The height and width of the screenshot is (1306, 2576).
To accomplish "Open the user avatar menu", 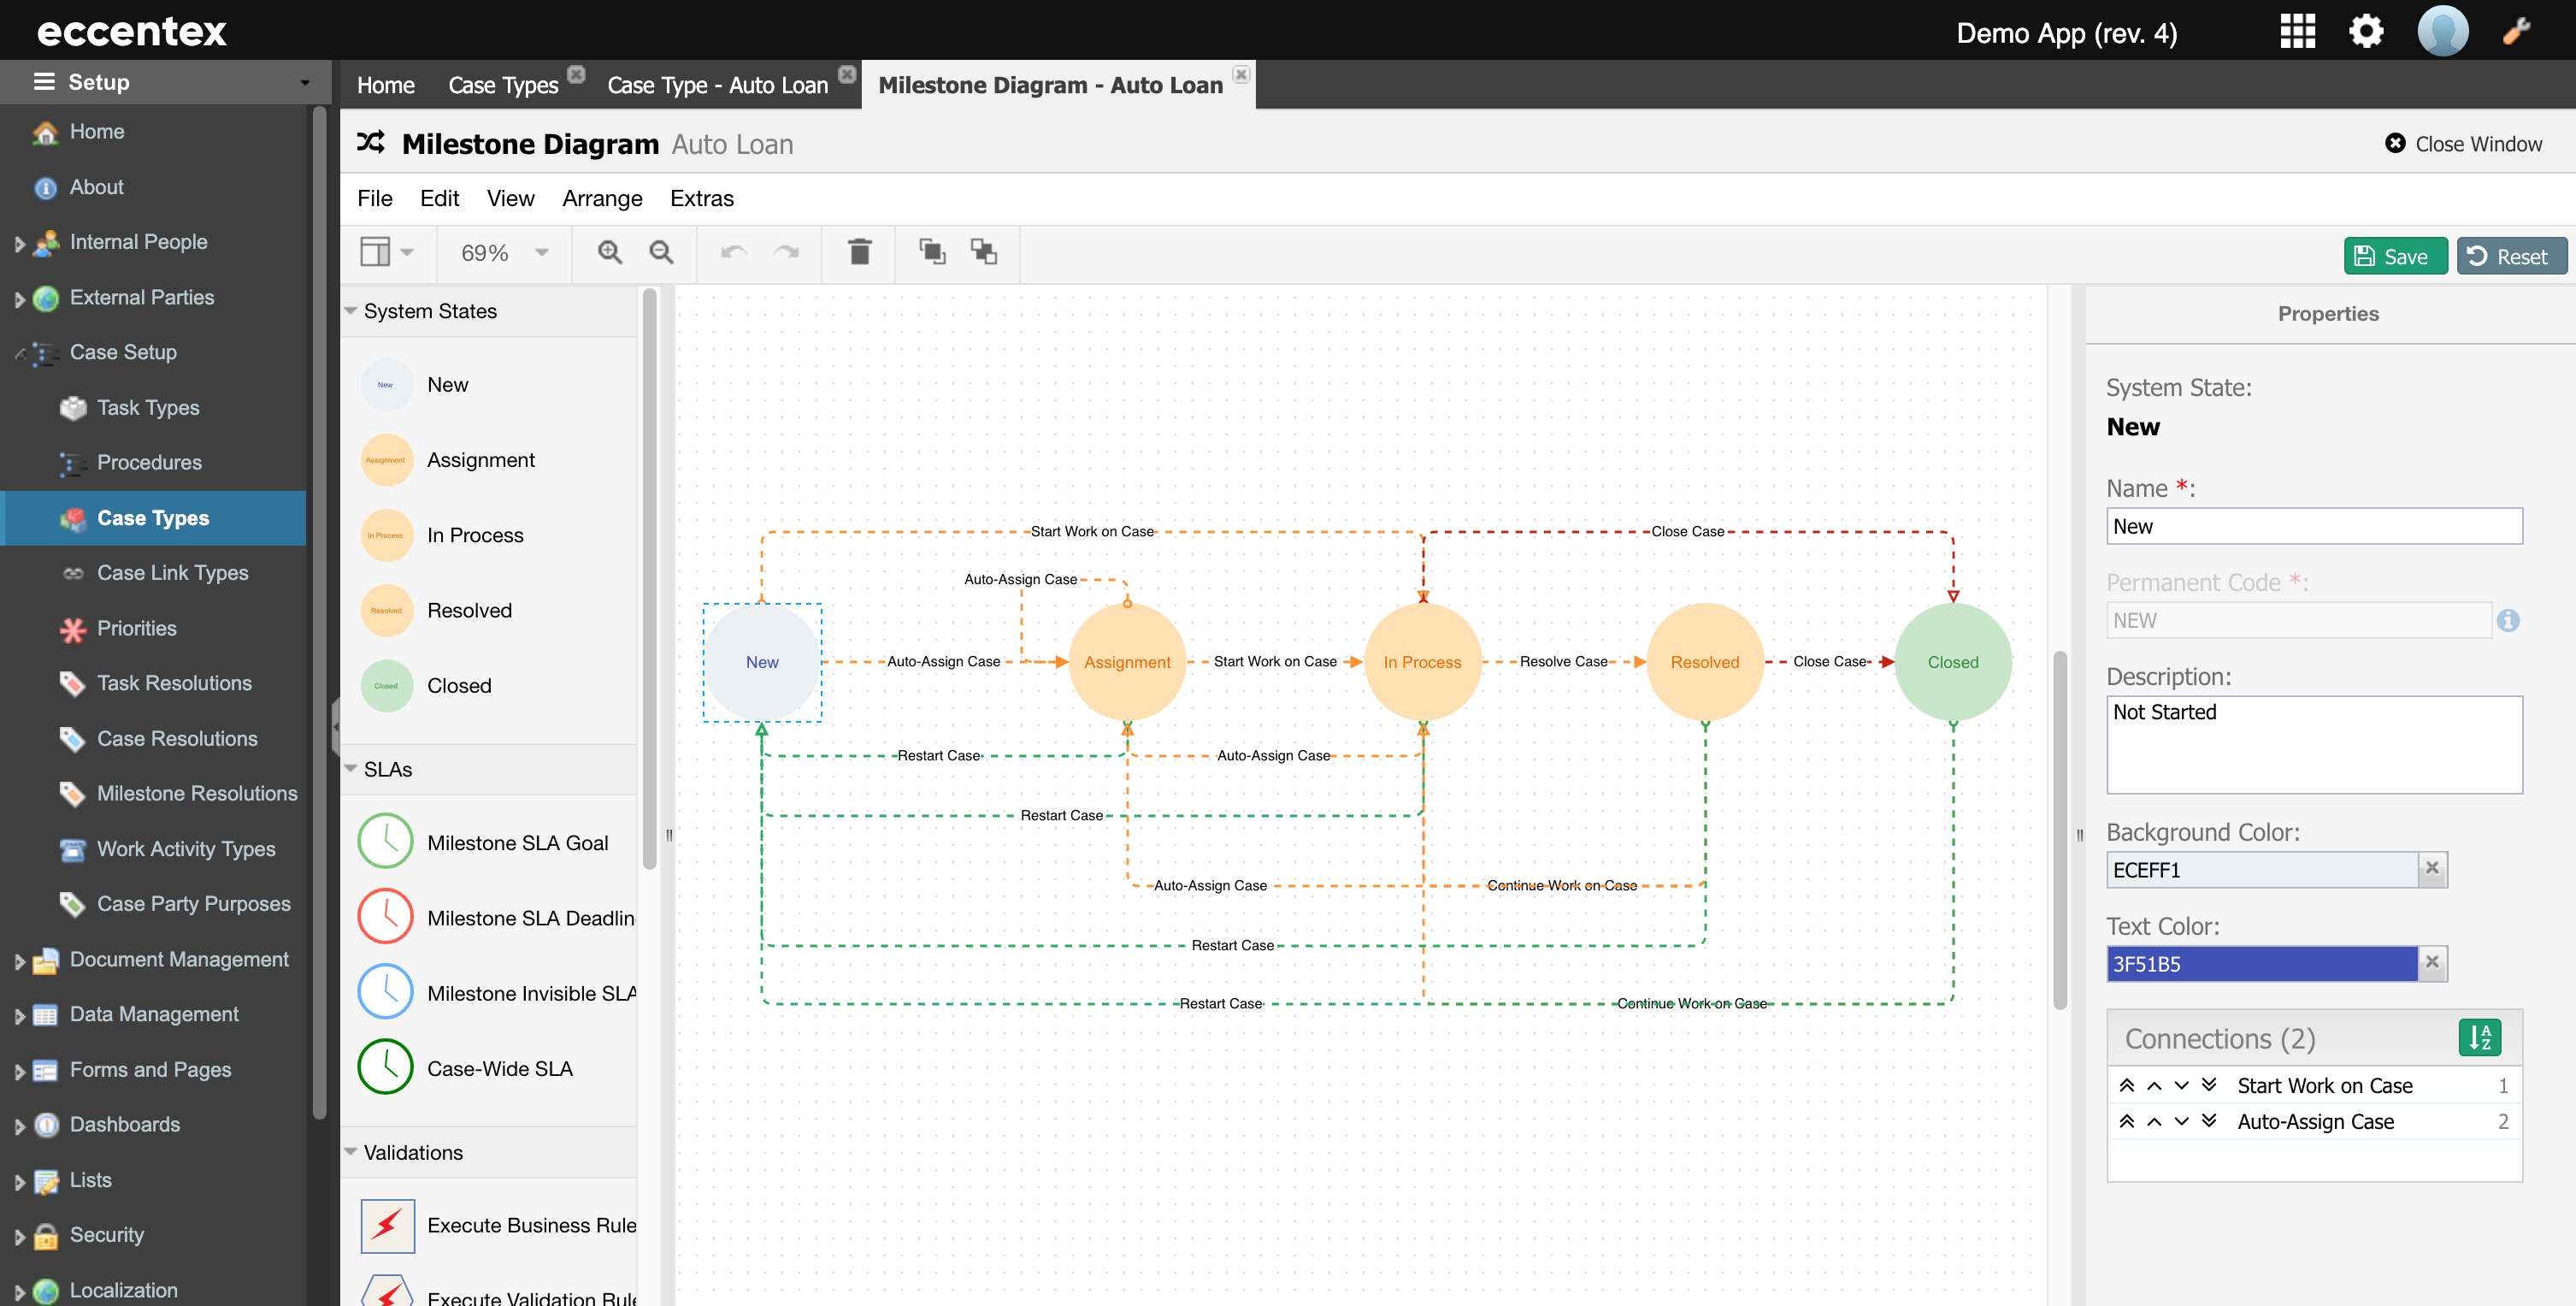I will pos(2442,31).
